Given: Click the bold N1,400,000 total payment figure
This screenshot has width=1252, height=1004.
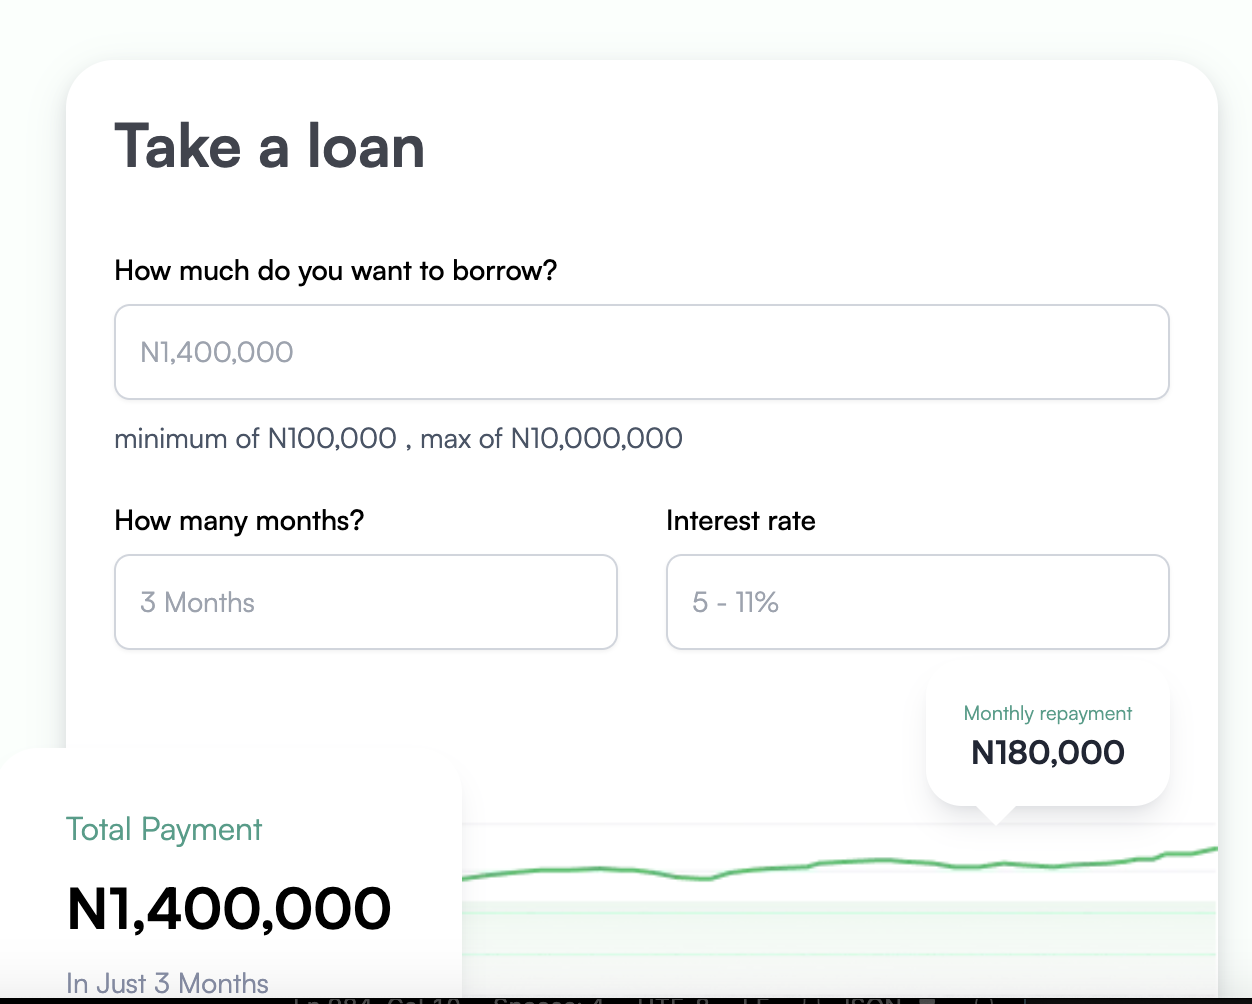Looking at the screenshot, I should (x=229, y=908).
